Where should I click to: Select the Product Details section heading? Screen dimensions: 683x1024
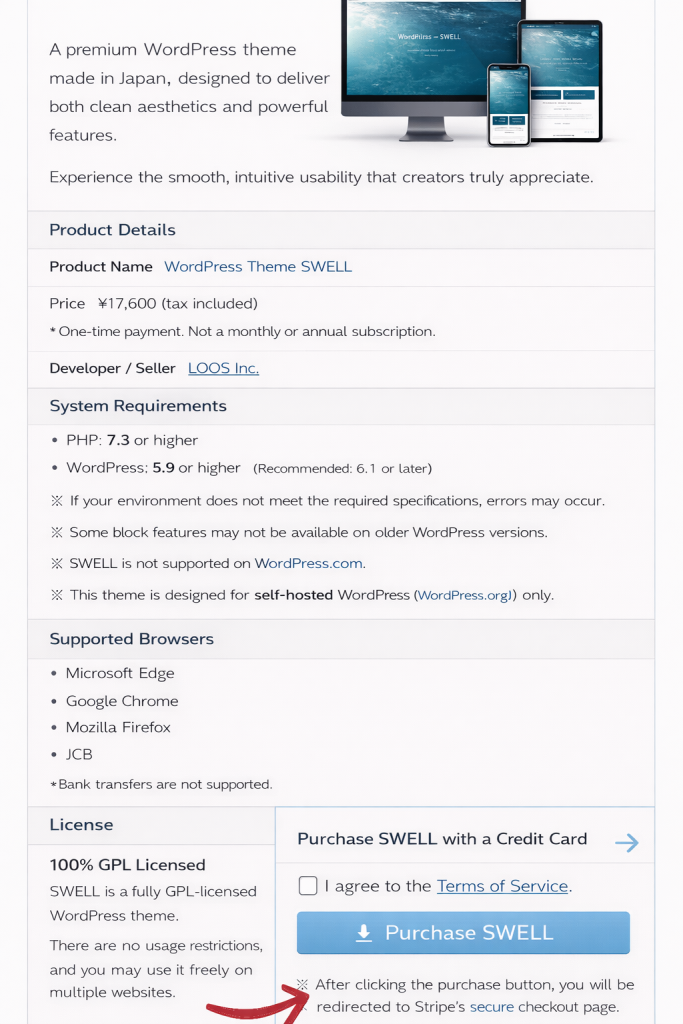(112, 230)
